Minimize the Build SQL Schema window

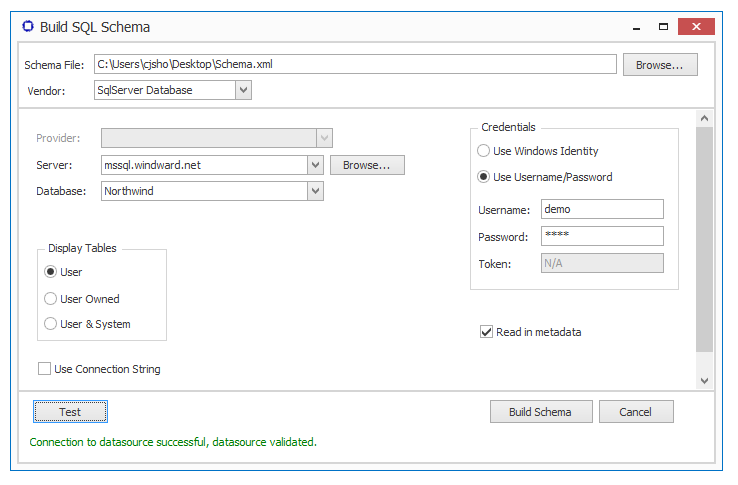637,27
